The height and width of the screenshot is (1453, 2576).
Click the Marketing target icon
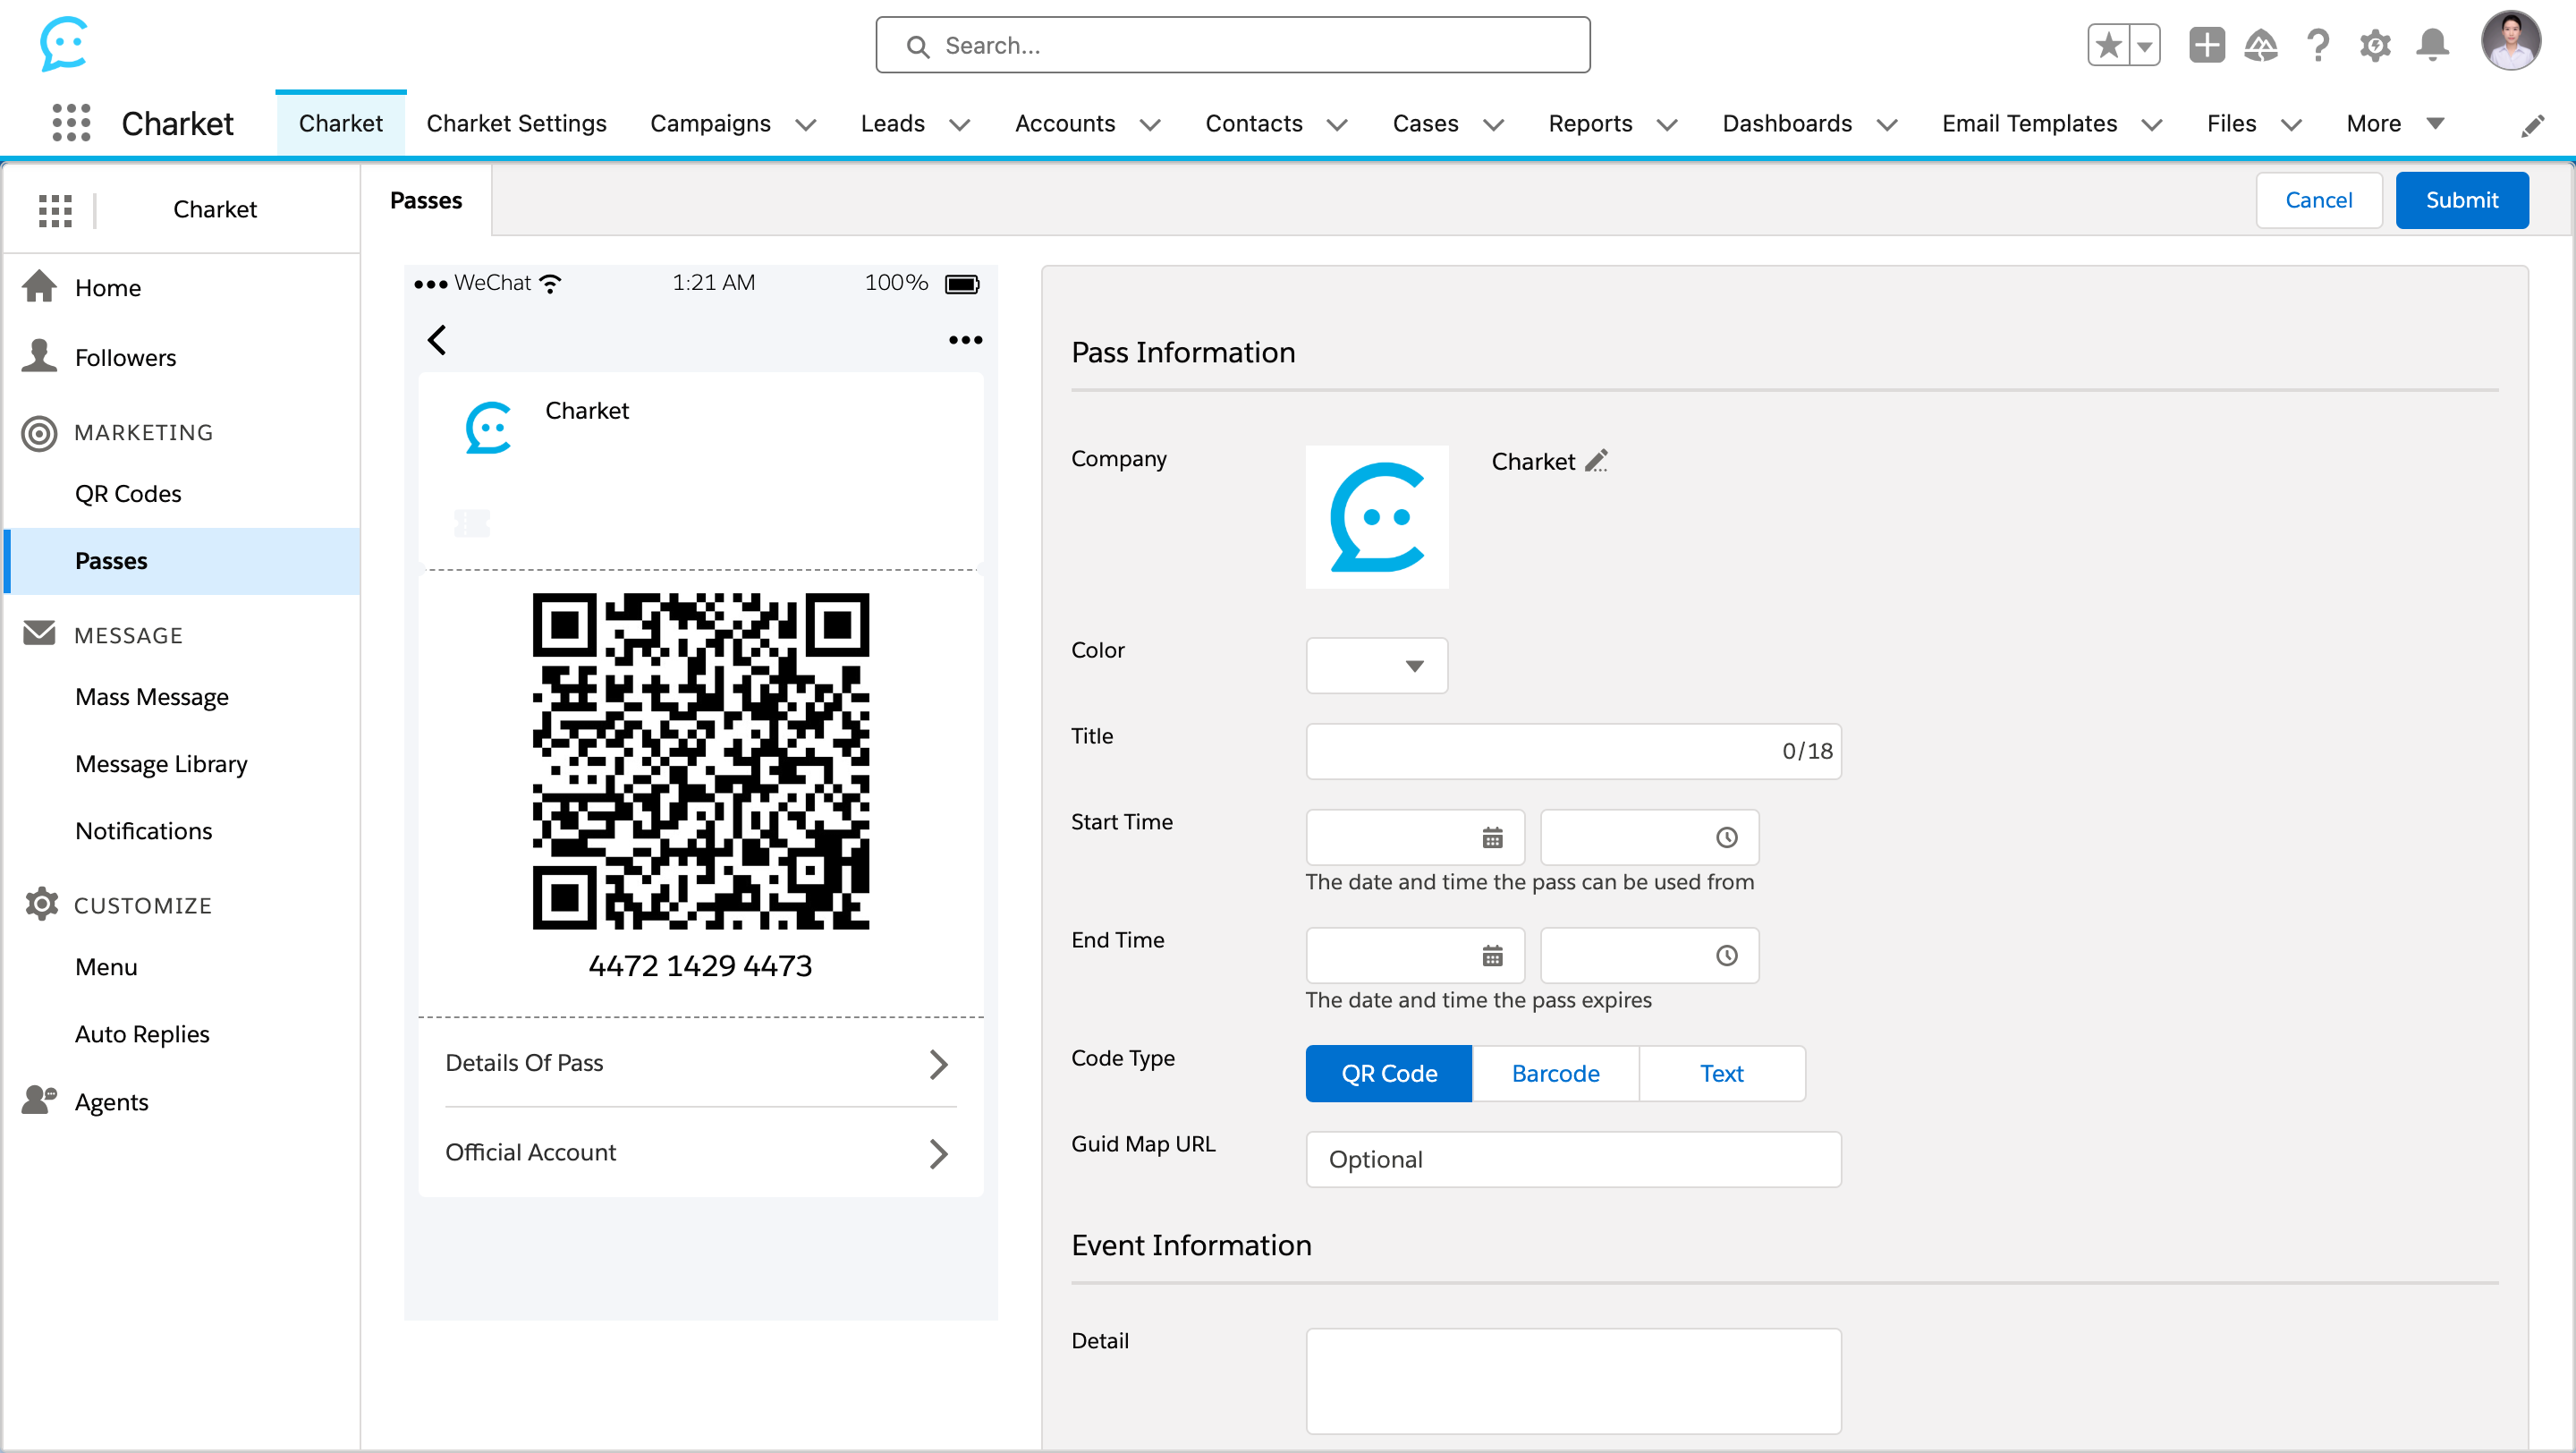coord(39,433)
